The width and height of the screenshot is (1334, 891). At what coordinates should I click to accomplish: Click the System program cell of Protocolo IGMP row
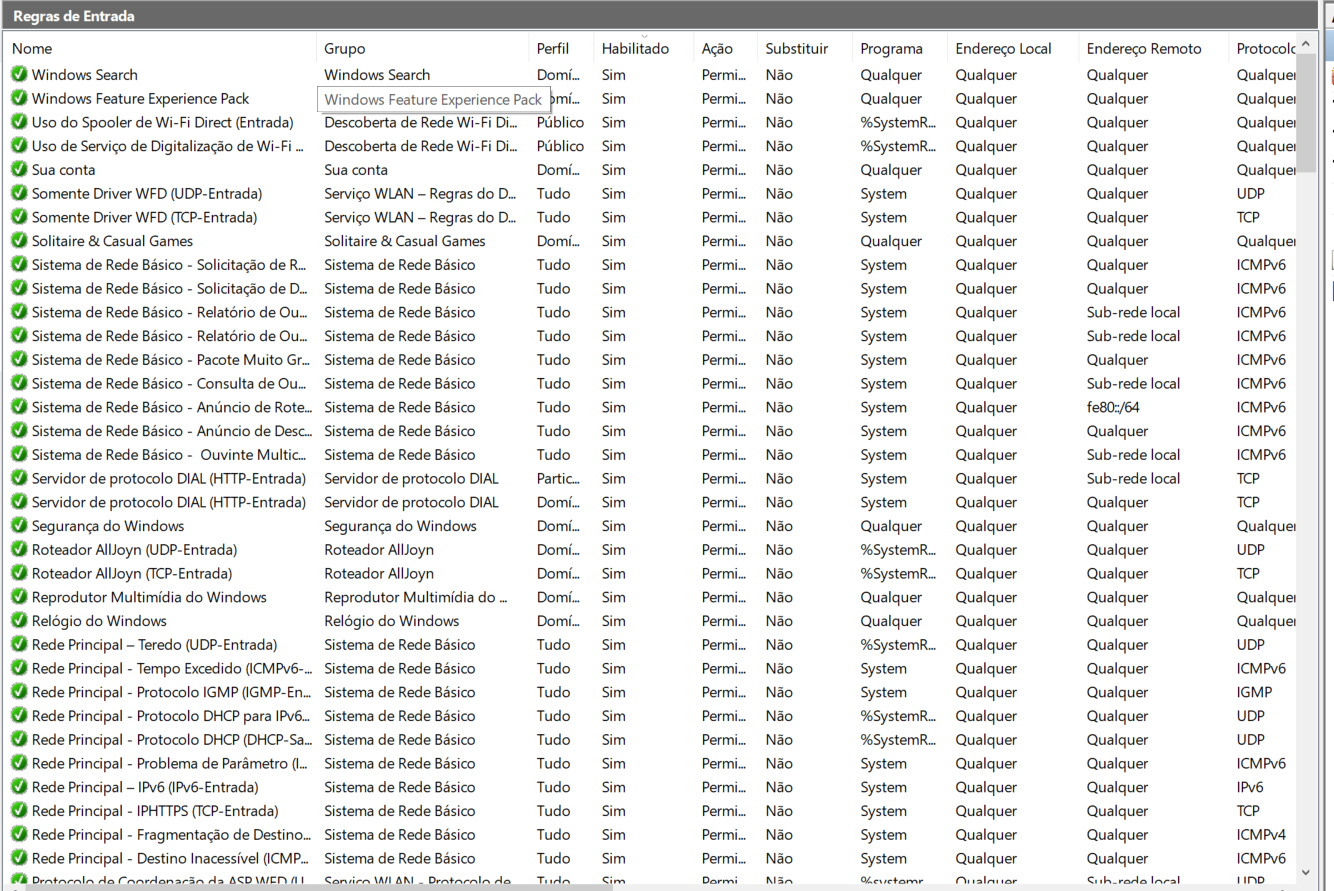coord(883,692)
